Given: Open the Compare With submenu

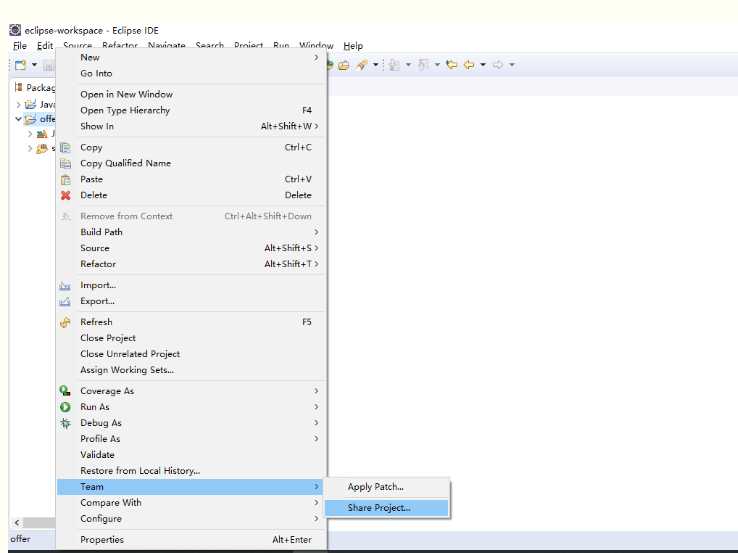Looking at the screenshot, I should point(192,503).
